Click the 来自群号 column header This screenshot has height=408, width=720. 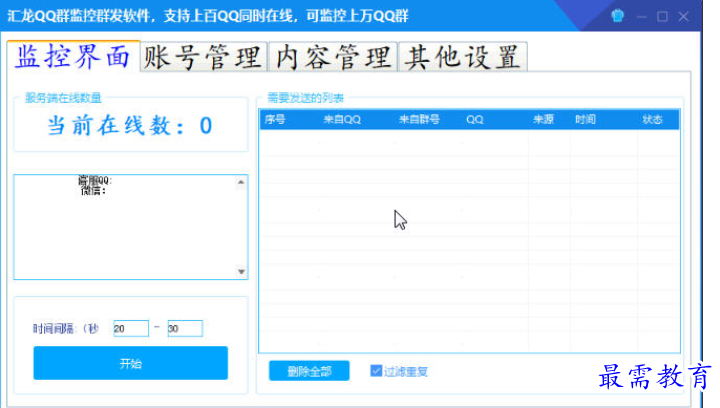(419, 119)
